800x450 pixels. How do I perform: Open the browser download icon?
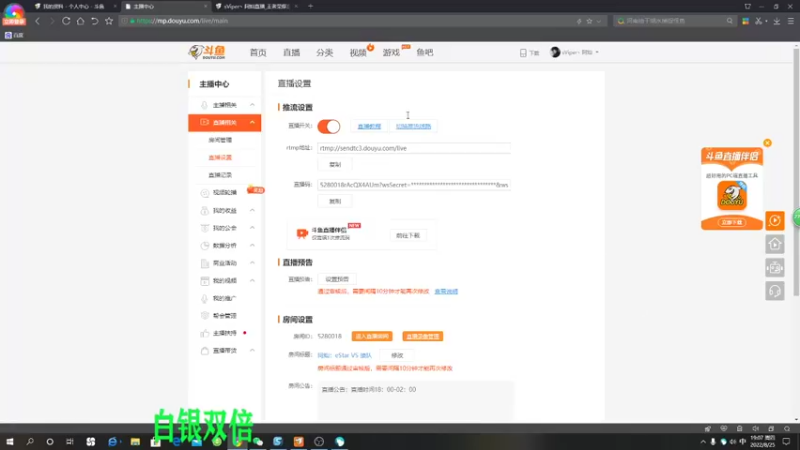pyautogui.click(x=777, y=21)
